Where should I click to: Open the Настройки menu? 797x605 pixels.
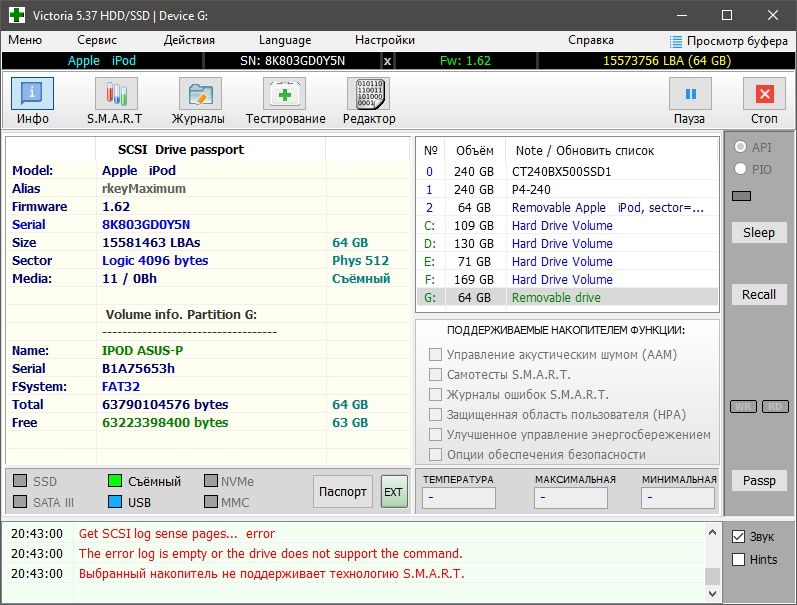pos(385,40)
